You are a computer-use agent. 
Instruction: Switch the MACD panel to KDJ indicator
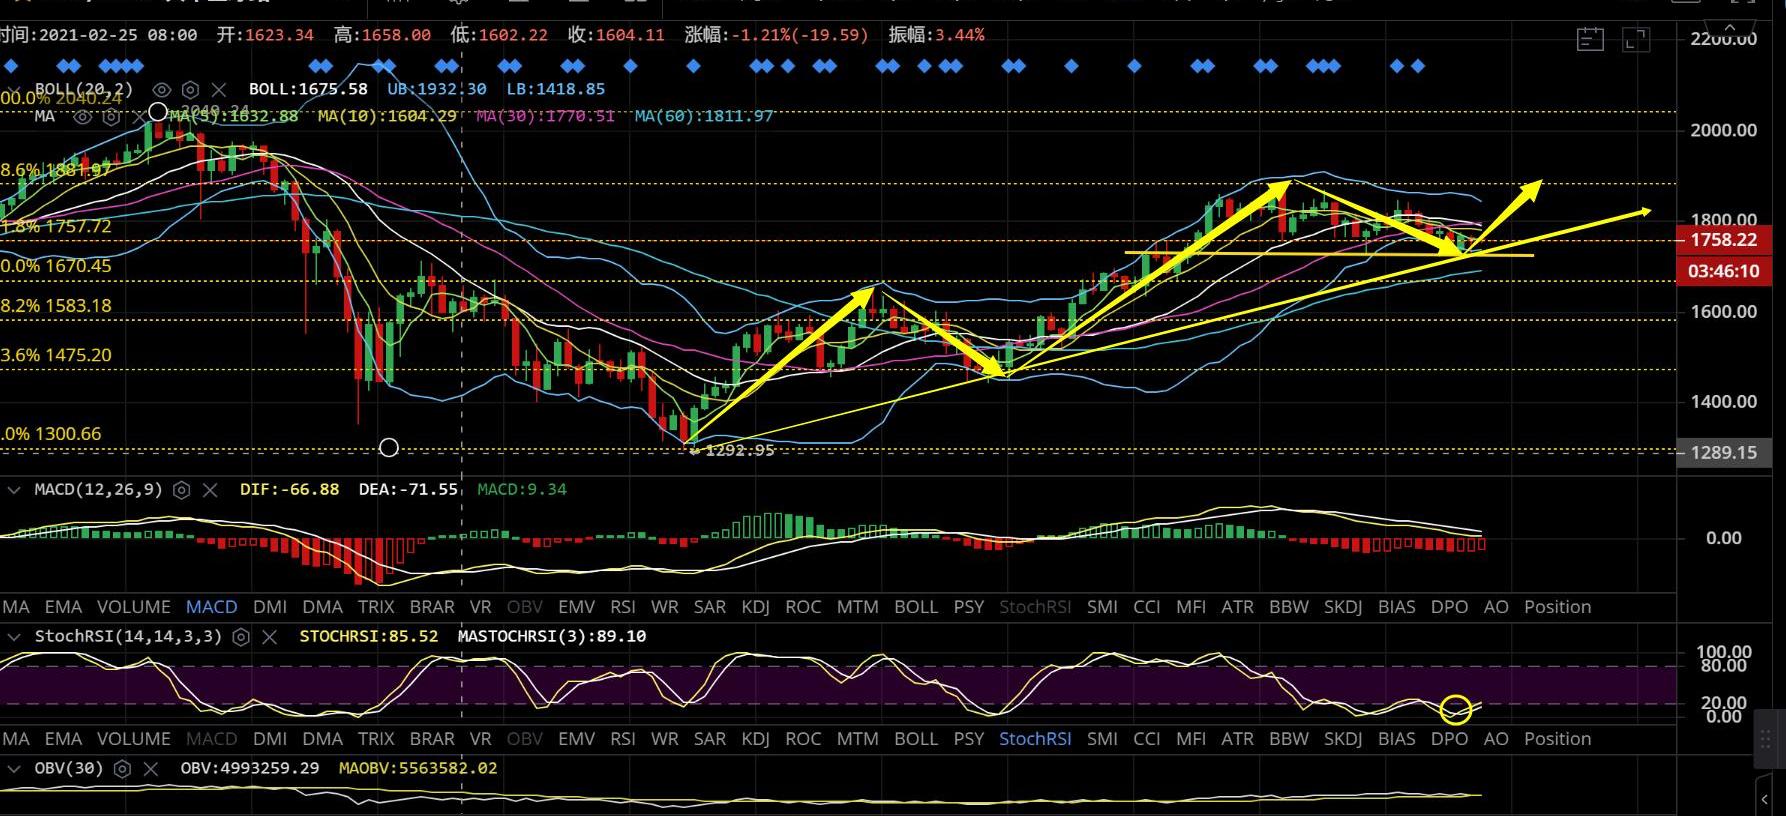pos(755,607)
